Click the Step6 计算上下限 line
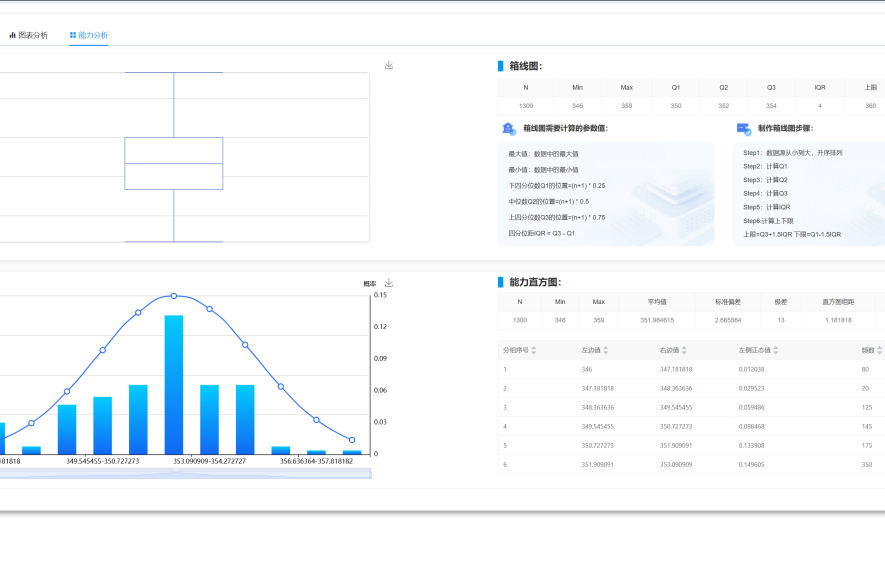Image resolution: width=885 pixels, height=588 pixels. coord(768,221)
